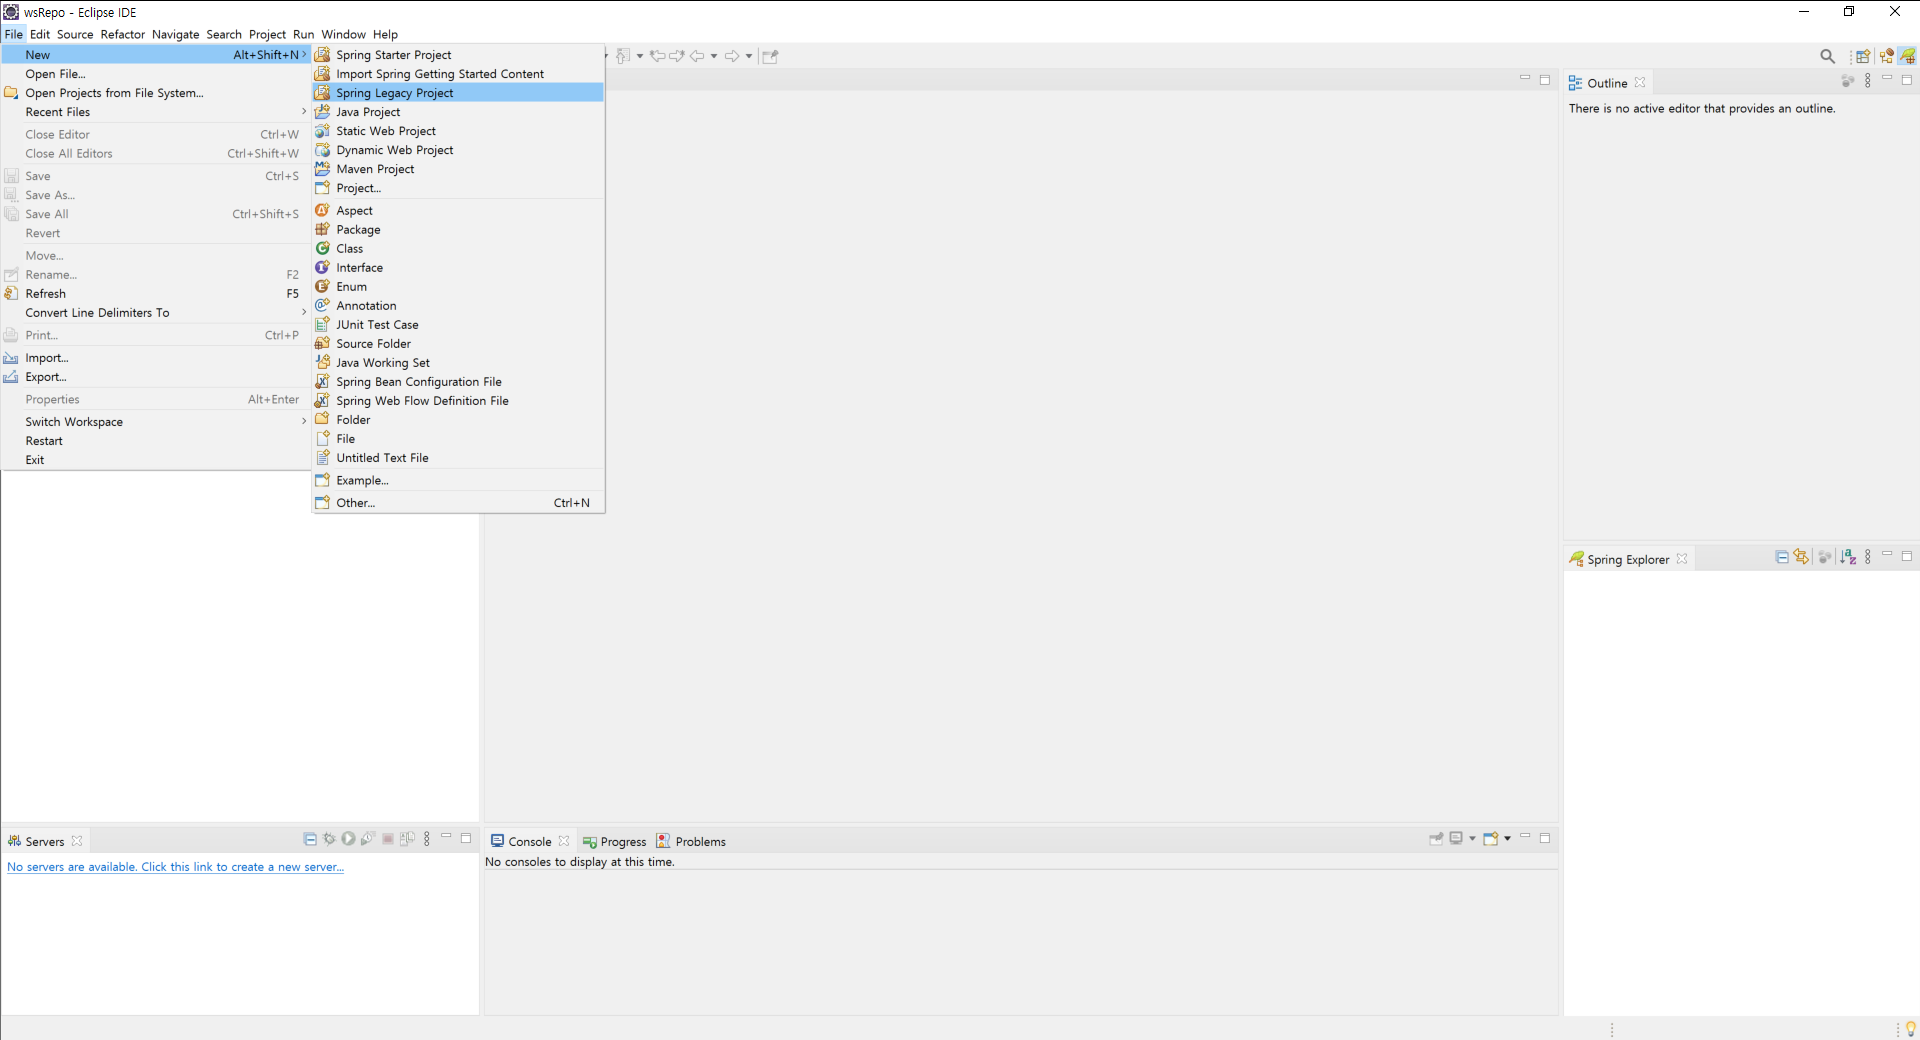Click Collapse All in Spring Explorer
The width and height of the screenshot is (1920, 1040).
[x=1782, y=557]
